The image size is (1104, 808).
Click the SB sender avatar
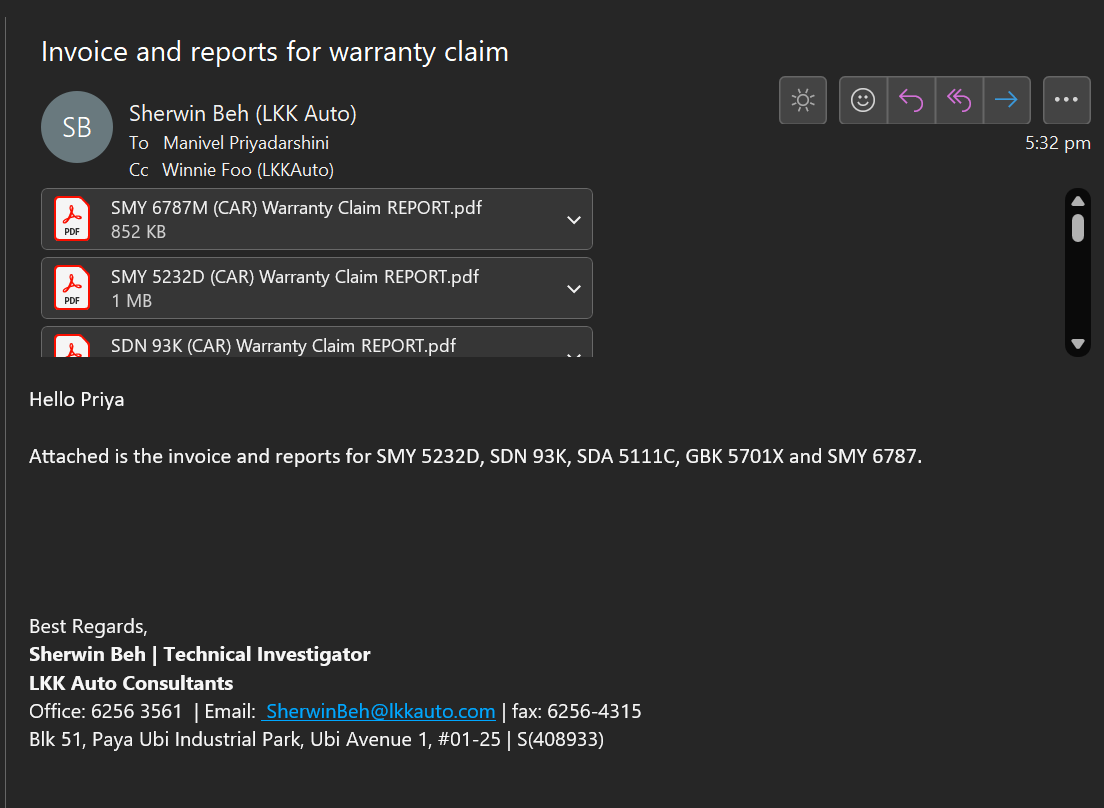click(77, 127)
